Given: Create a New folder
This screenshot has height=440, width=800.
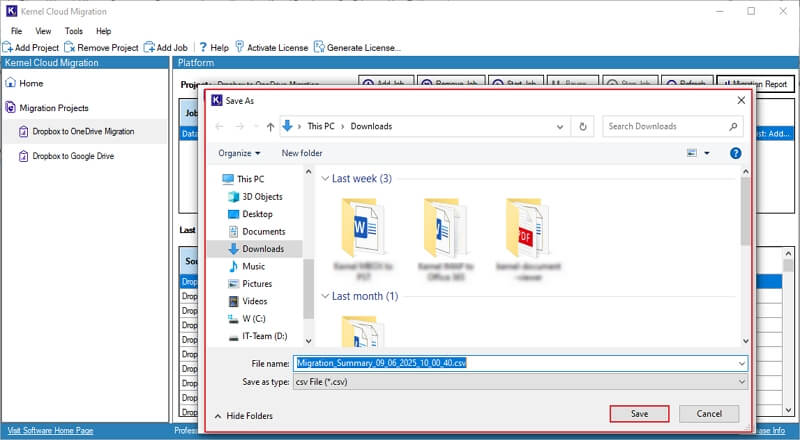Looking at the screenshot, I should (x=302, y=153).
